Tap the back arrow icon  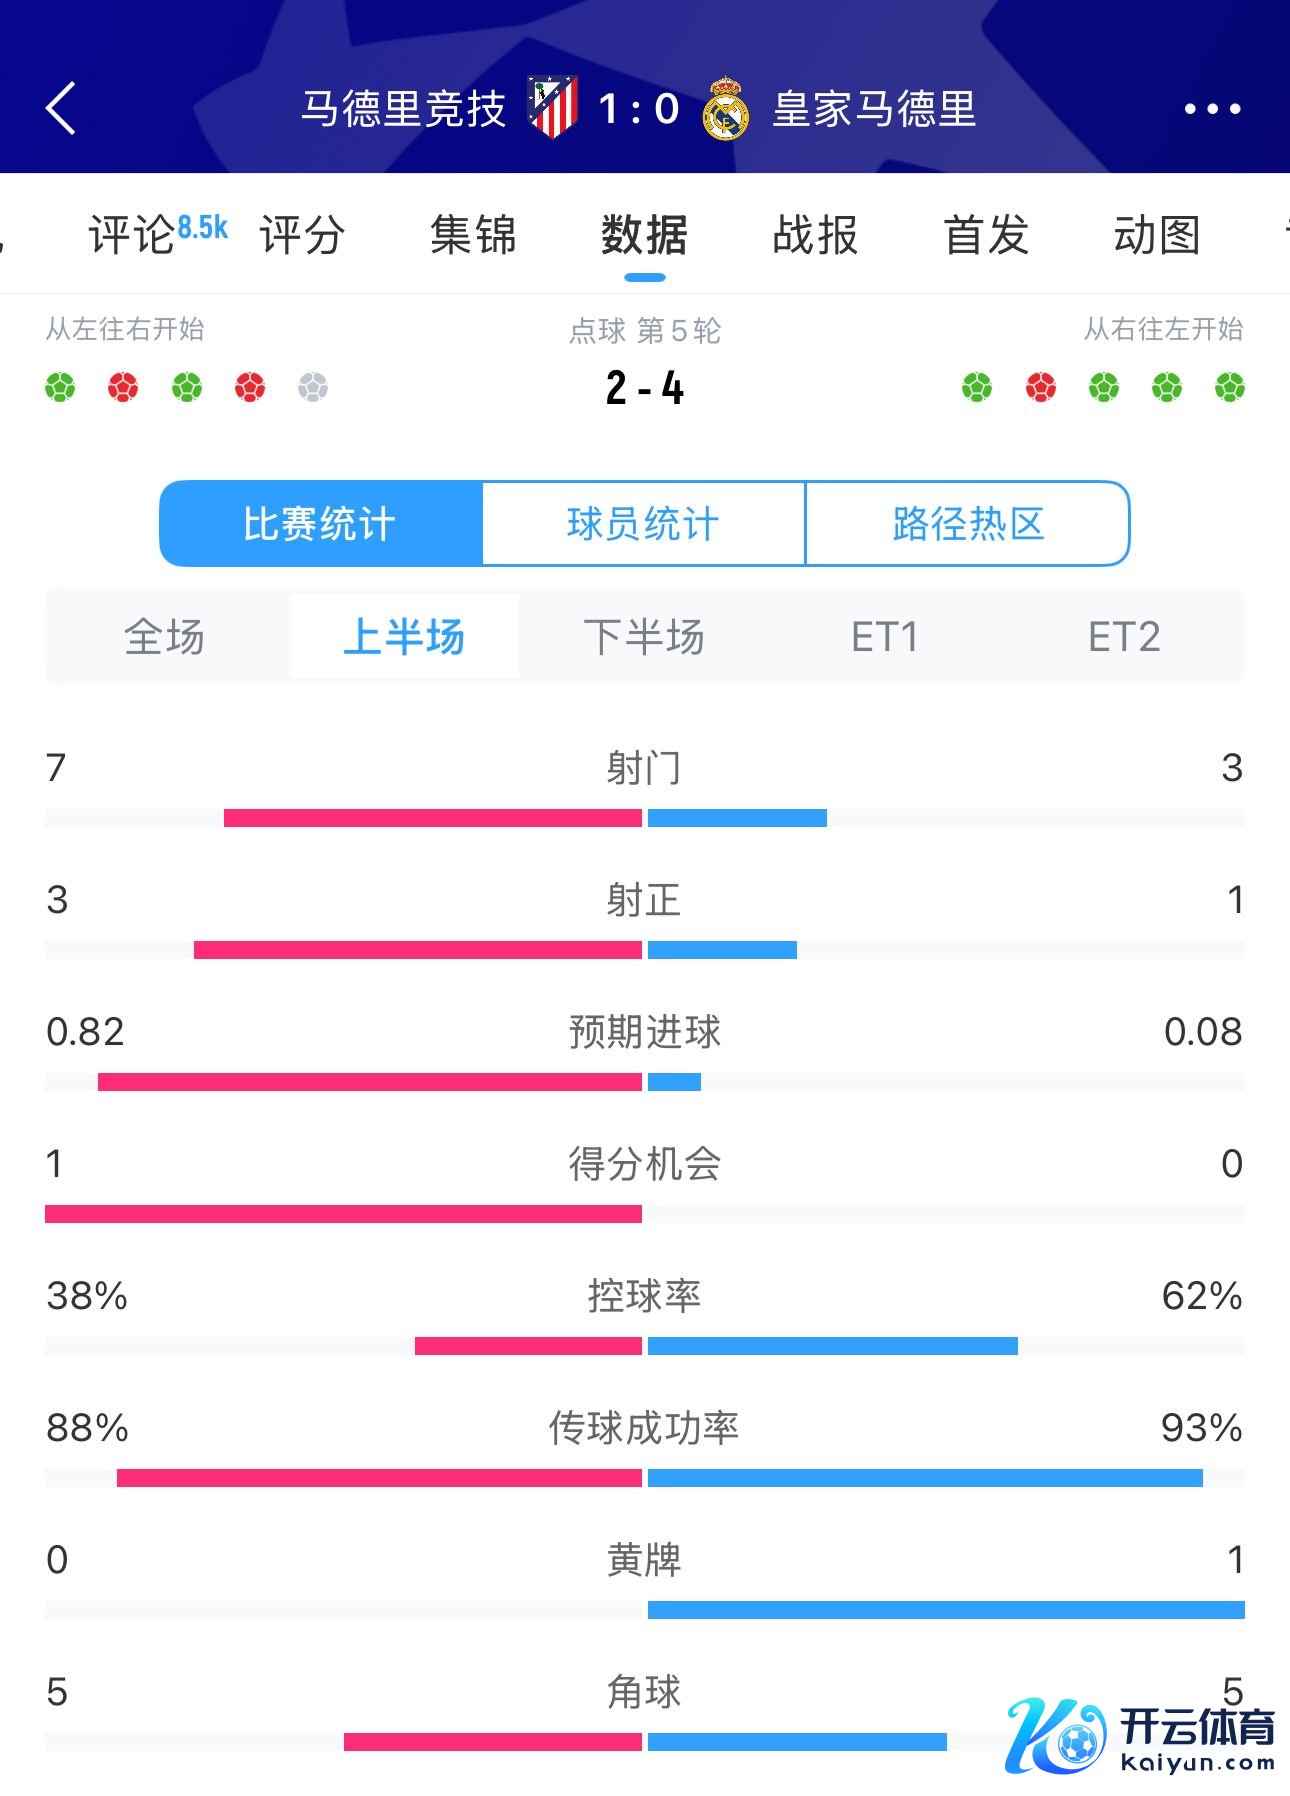pyautogui.click(x=61, y=108)
